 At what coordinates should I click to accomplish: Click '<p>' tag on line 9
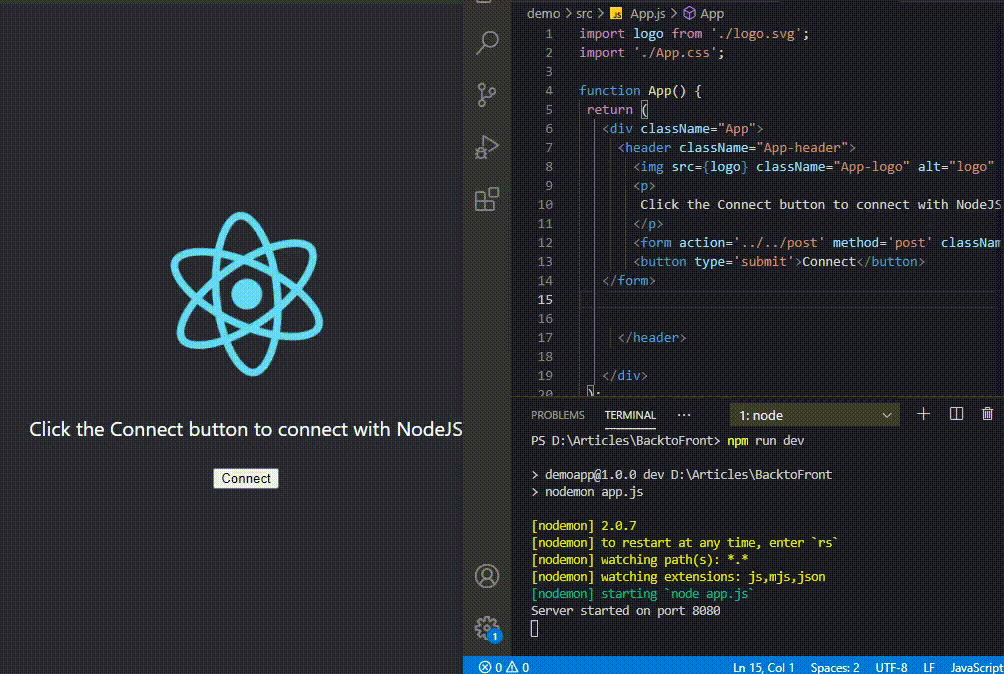pos(644,186)
